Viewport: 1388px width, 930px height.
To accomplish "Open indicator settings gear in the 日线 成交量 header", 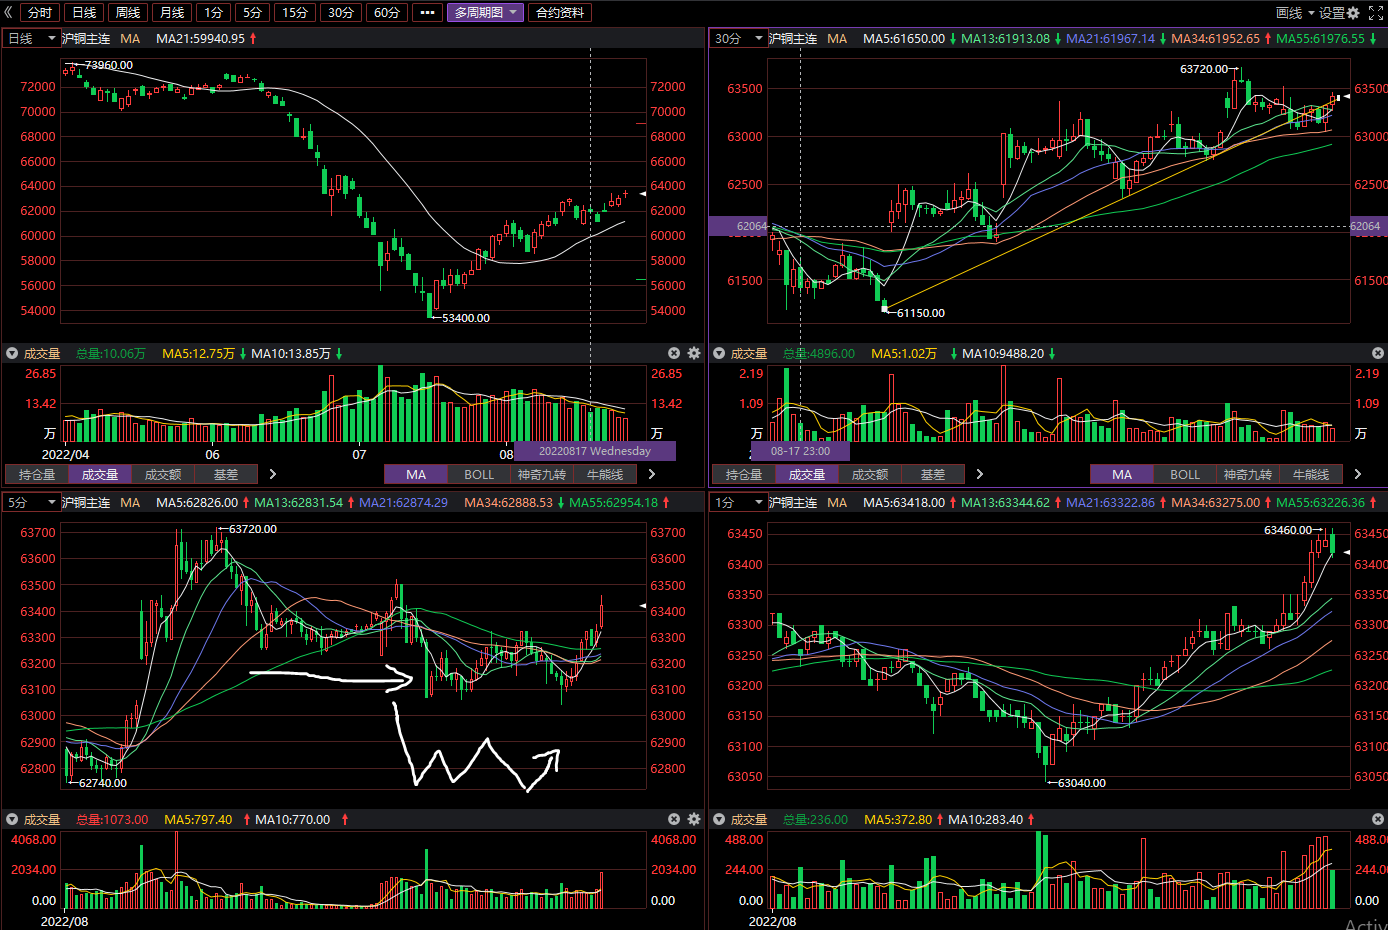I will coord(694,353).
